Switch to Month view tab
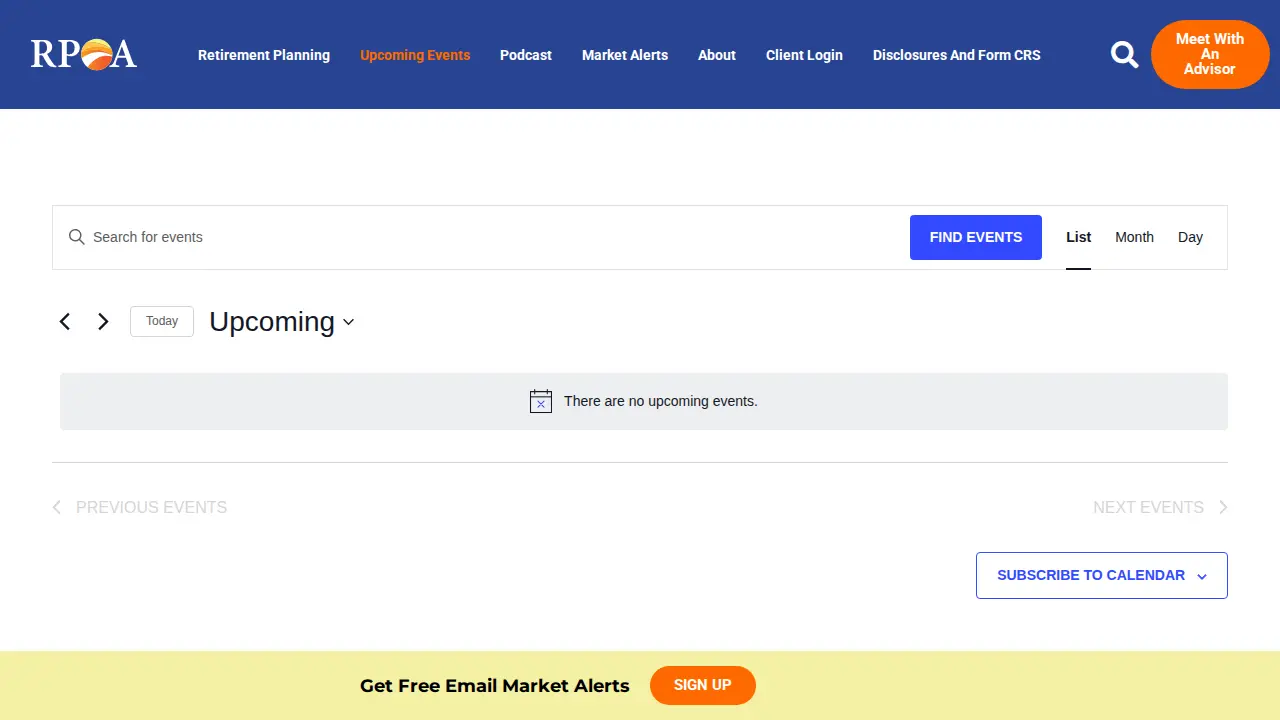The image size is (1280, 720). [x=1134, y=237]
